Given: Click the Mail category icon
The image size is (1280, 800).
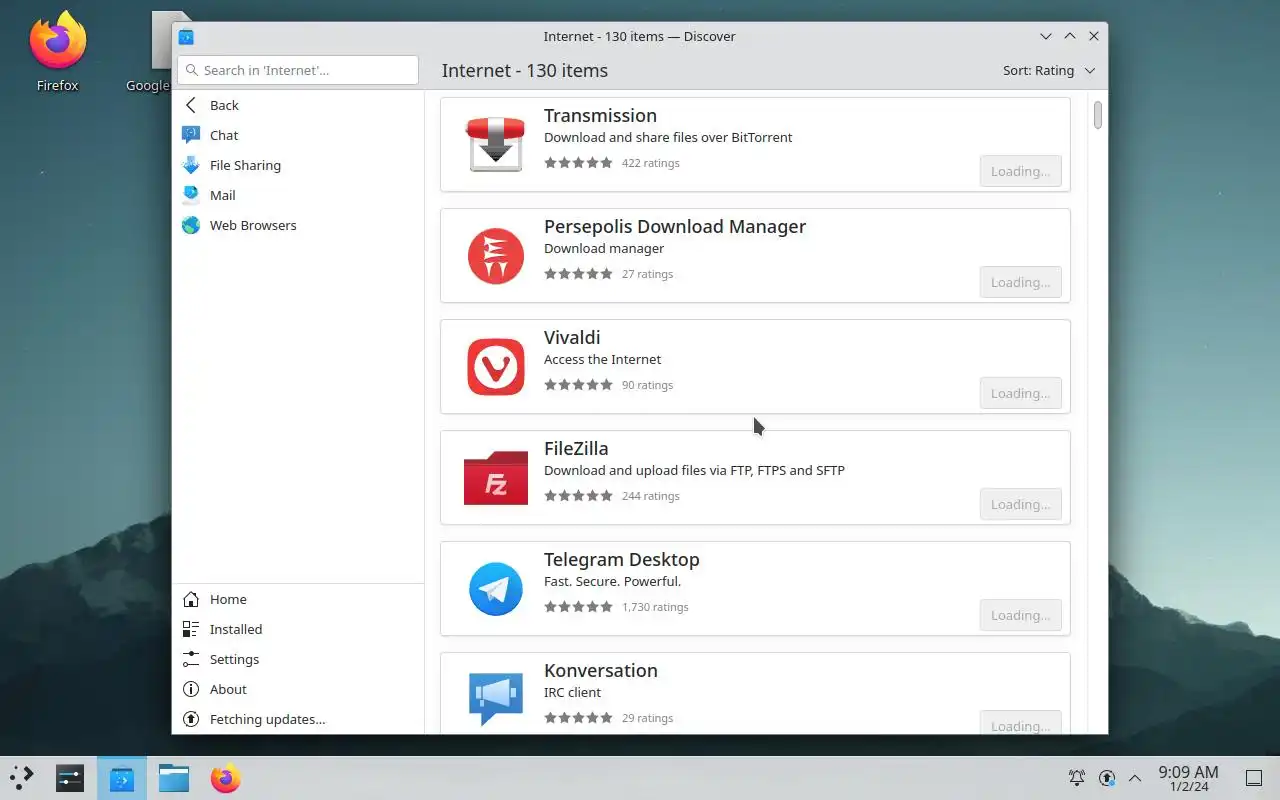Looking at the screenshot, I should click(191, 195).
